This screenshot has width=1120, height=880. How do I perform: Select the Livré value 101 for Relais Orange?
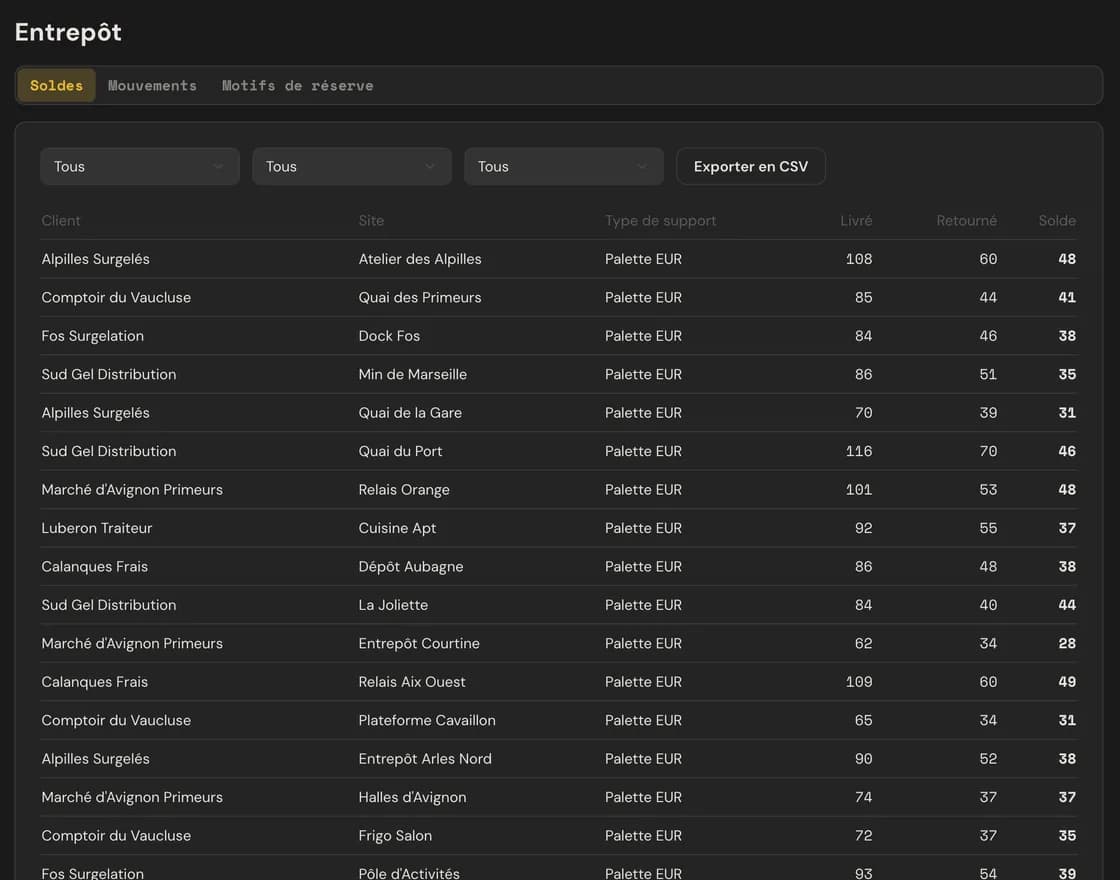(859, 490)
